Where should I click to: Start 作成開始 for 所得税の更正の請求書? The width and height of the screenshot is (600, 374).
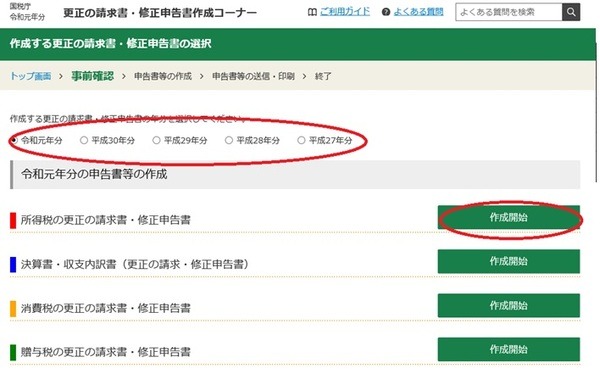tap(509, 217)
